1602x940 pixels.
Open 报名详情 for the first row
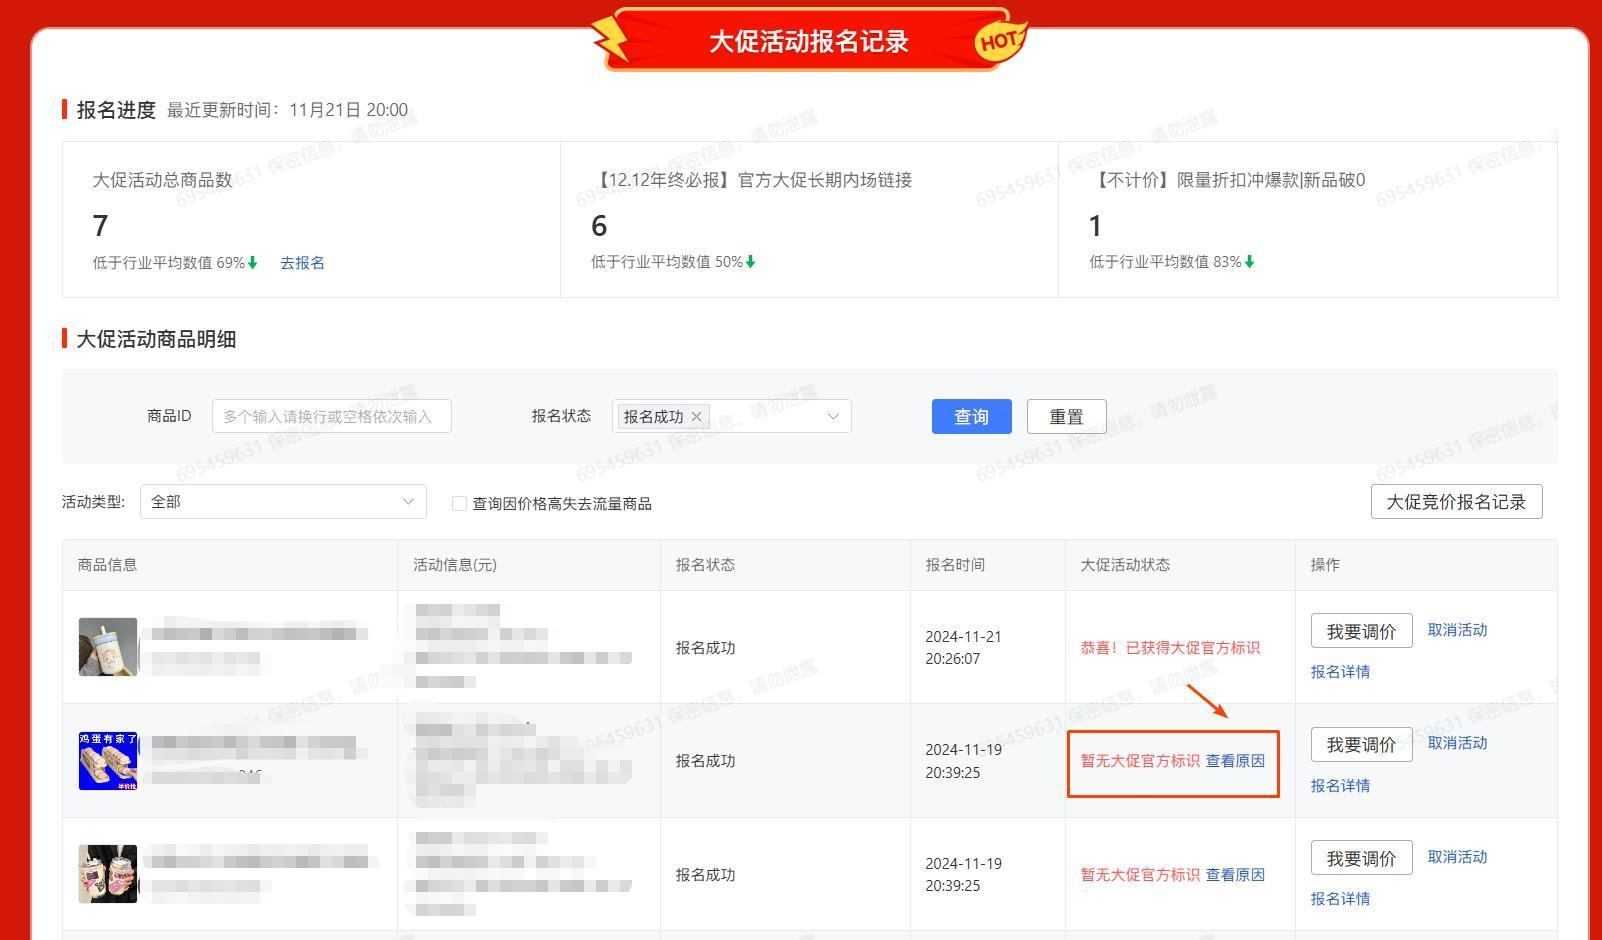click(1340, 672)
